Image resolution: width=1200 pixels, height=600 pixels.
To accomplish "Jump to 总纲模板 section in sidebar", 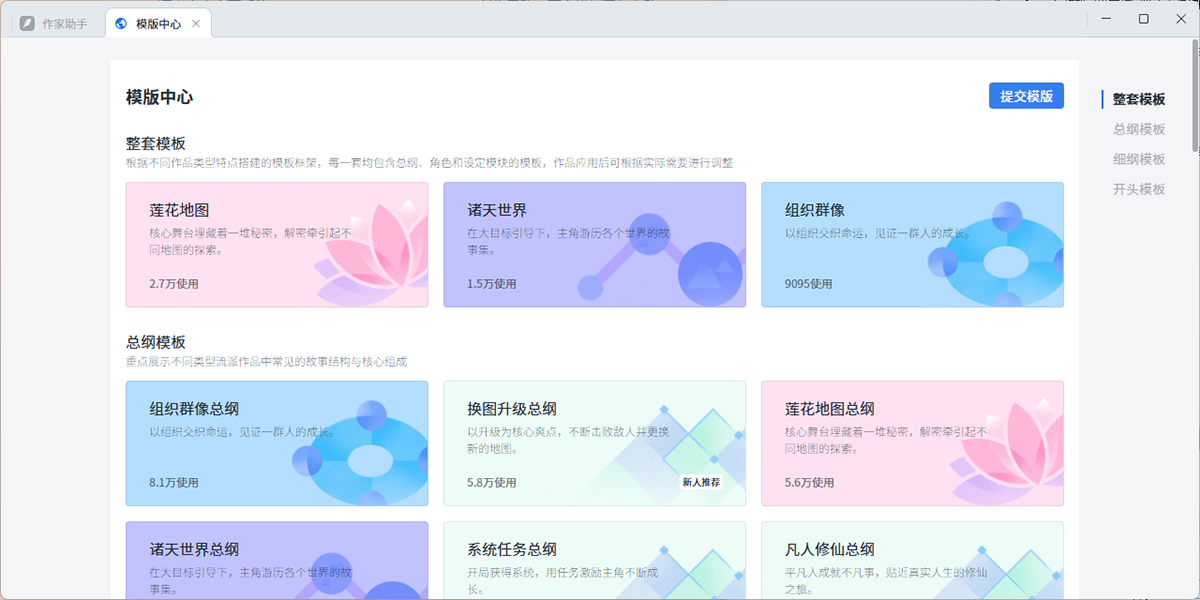I will point(1139,129).
